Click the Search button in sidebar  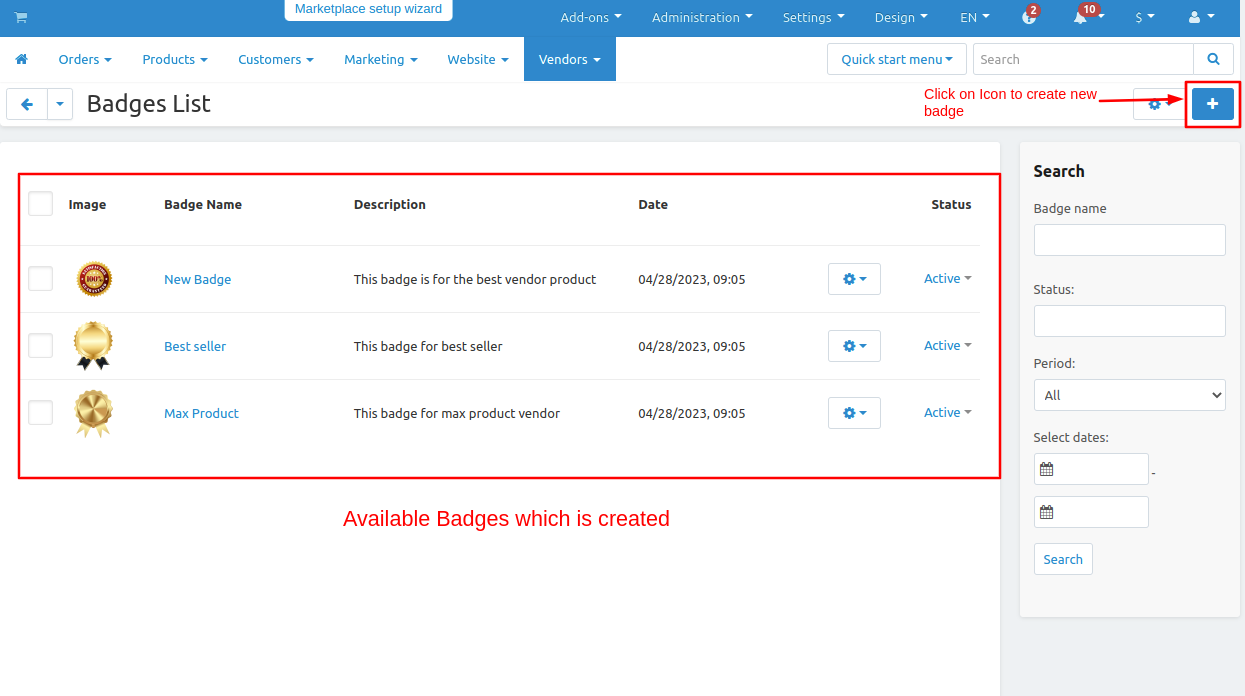(1063, 559)
